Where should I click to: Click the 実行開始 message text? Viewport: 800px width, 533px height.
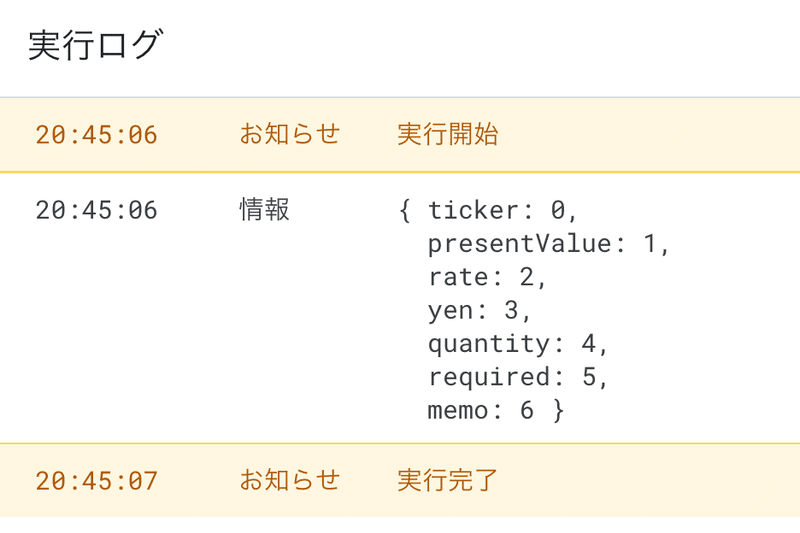[447, 134]
